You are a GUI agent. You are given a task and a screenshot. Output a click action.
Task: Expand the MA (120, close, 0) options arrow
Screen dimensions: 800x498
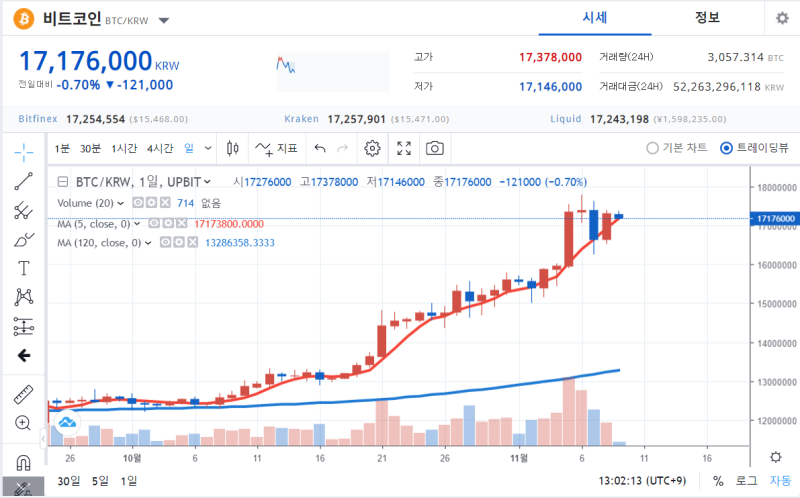(148, 243)
